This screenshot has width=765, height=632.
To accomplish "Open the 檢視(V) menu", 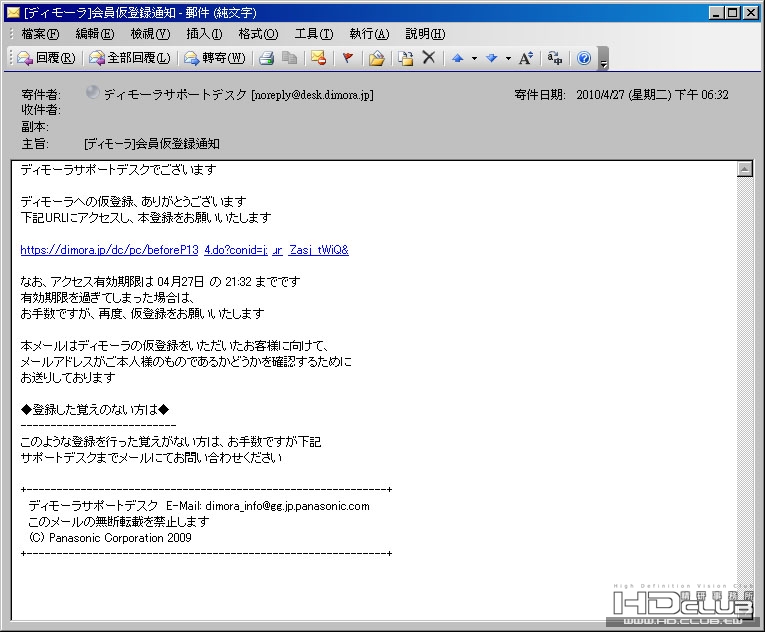I will pyautogui.click(x=150, y=34).
